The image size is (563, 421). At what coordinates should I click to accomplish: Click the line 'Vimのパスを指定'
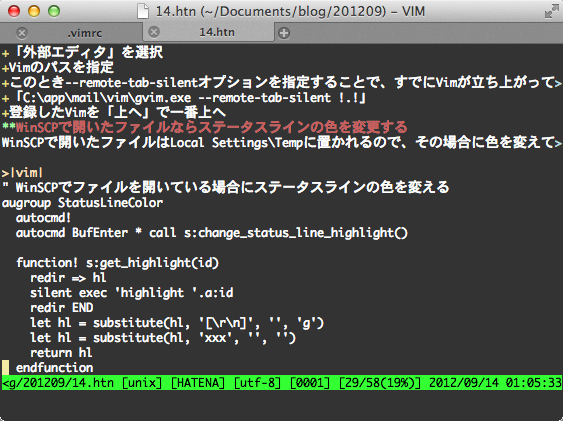point(58,67)
